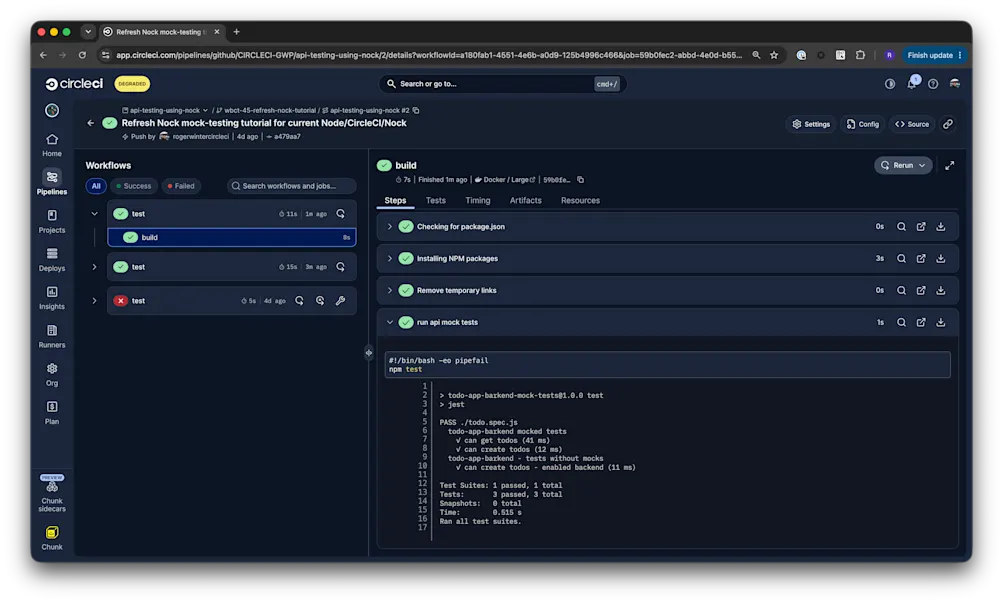Click the panel divider handle
1003x603 pixels.
(368, 352)
